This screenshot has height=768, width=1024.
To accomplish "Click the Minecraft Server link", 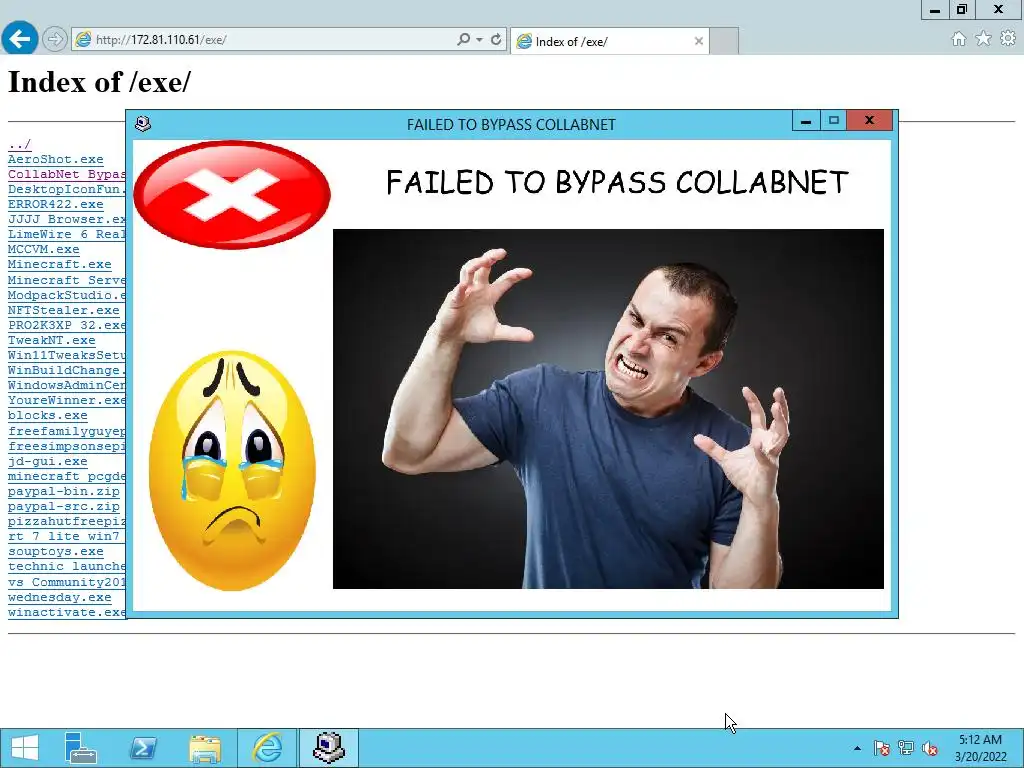I will pyautogui.click(x=67, y=280).
